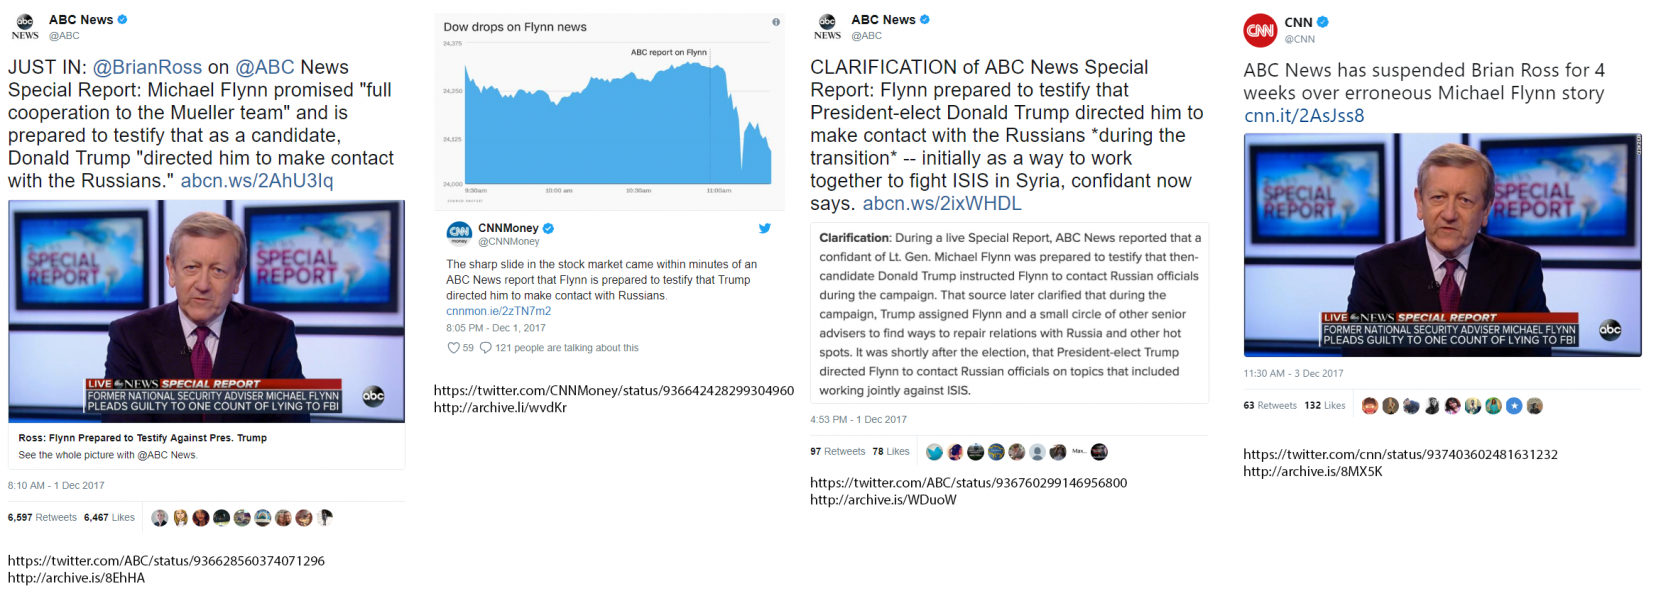Click ABC News avatar in first tweet

25,27
